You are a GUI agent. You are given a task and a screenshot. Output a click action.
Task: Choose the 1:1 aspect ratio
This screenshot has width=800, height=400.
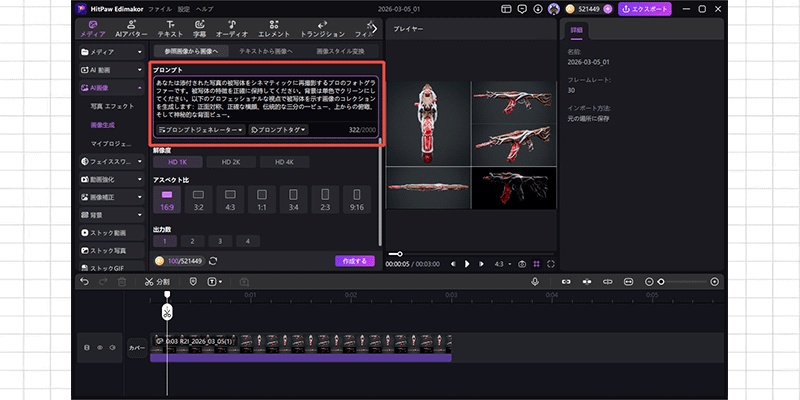point(262,199)
